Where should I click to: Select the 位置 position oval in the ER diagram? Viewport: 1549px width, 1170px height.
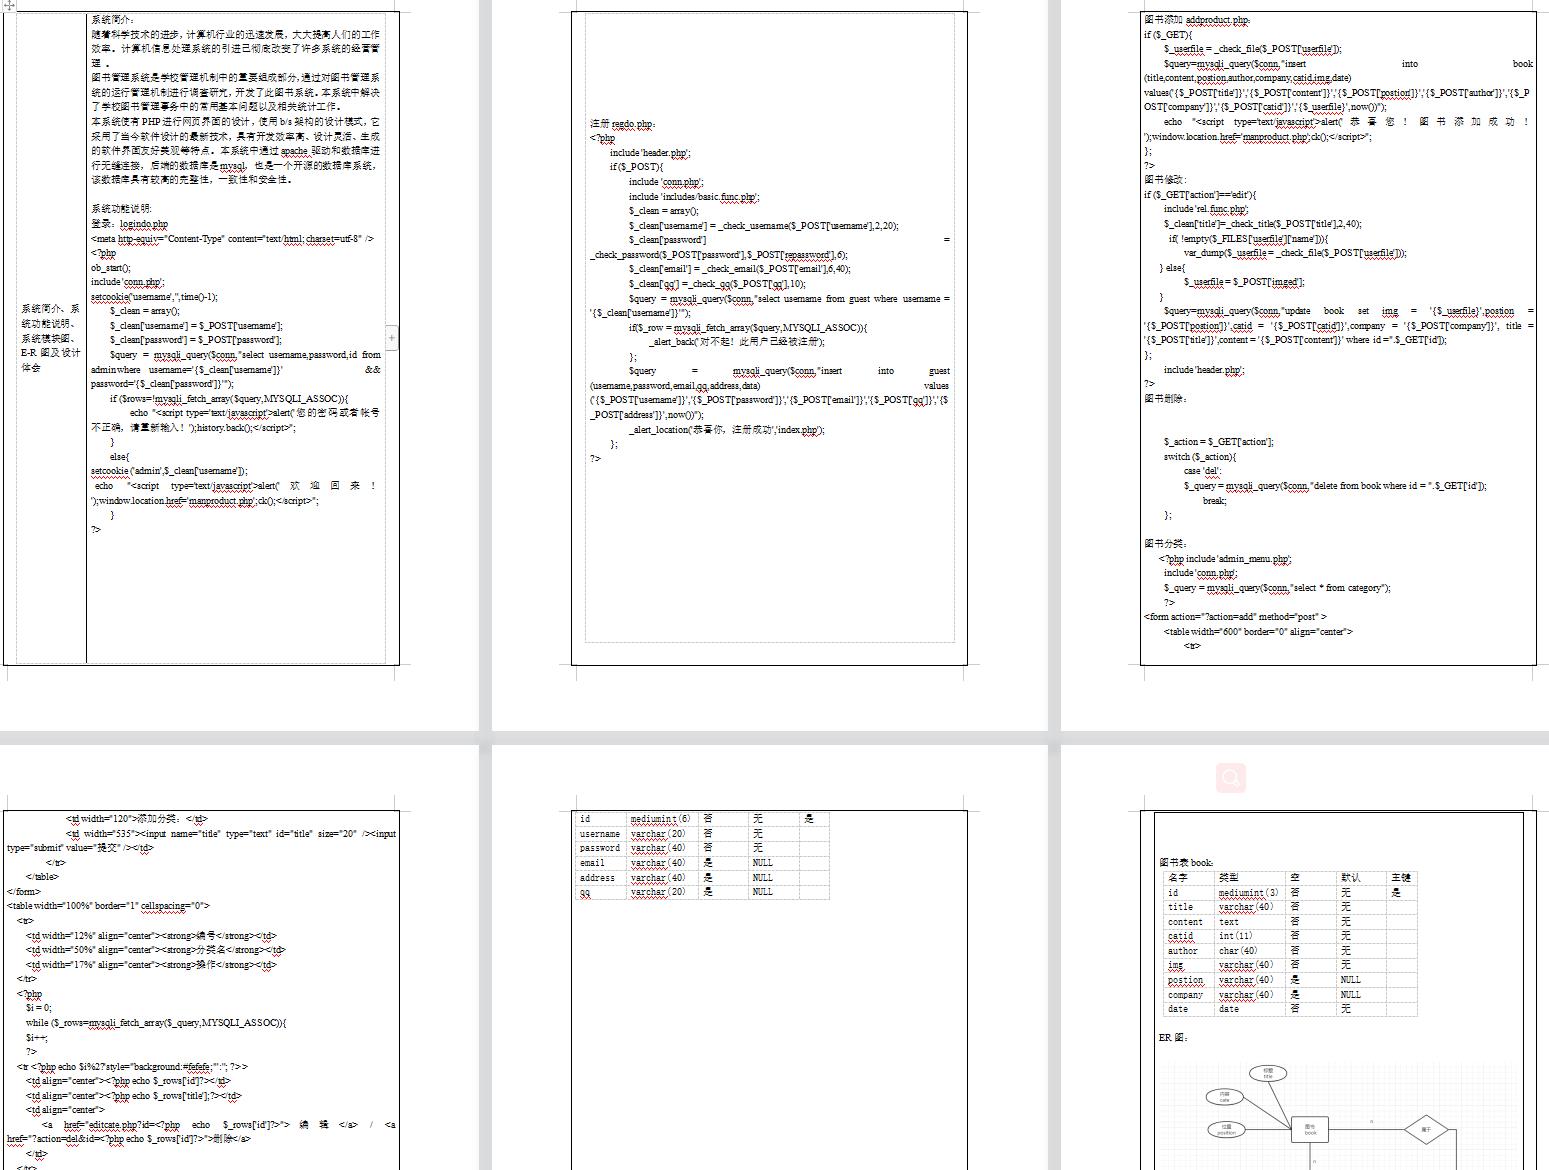coord(1226,1130)
